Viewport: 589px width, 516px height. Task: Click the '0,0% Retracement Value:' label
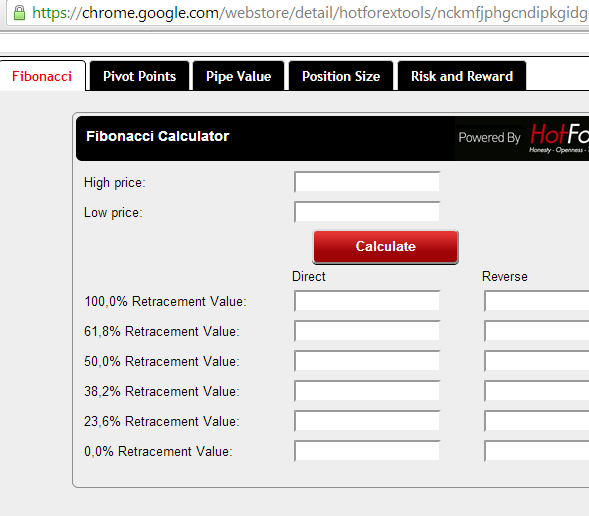click(x=158, y=451)
